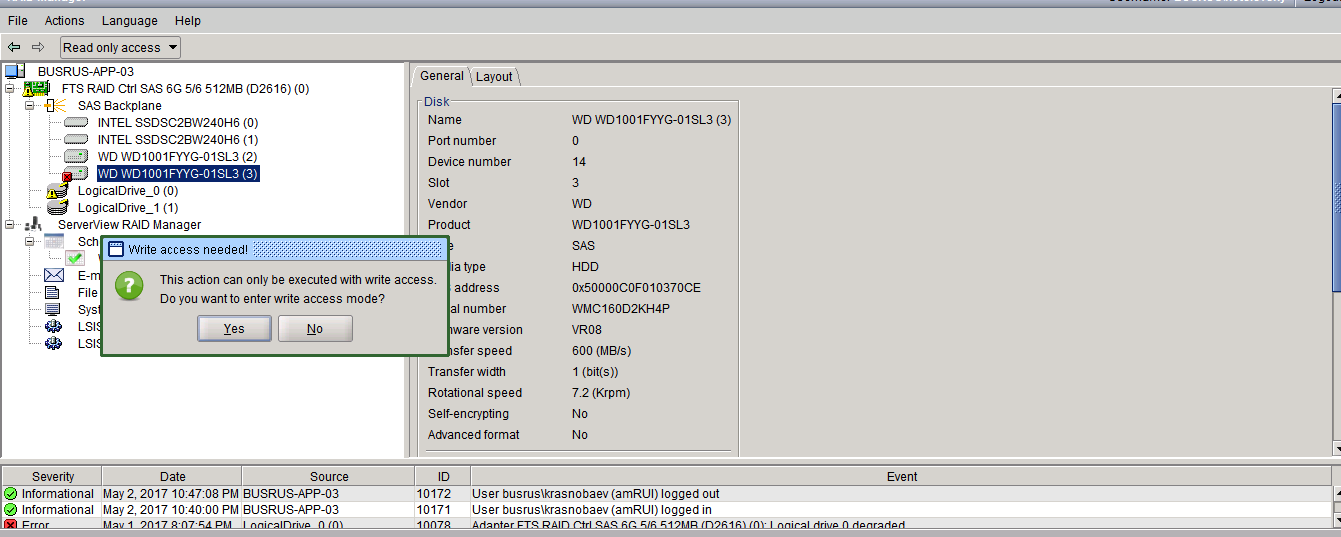Image resolution: width=1341 pixels, height=537 pixels.
Task: Click the forward navigation arrow
Action: point(38,47)
